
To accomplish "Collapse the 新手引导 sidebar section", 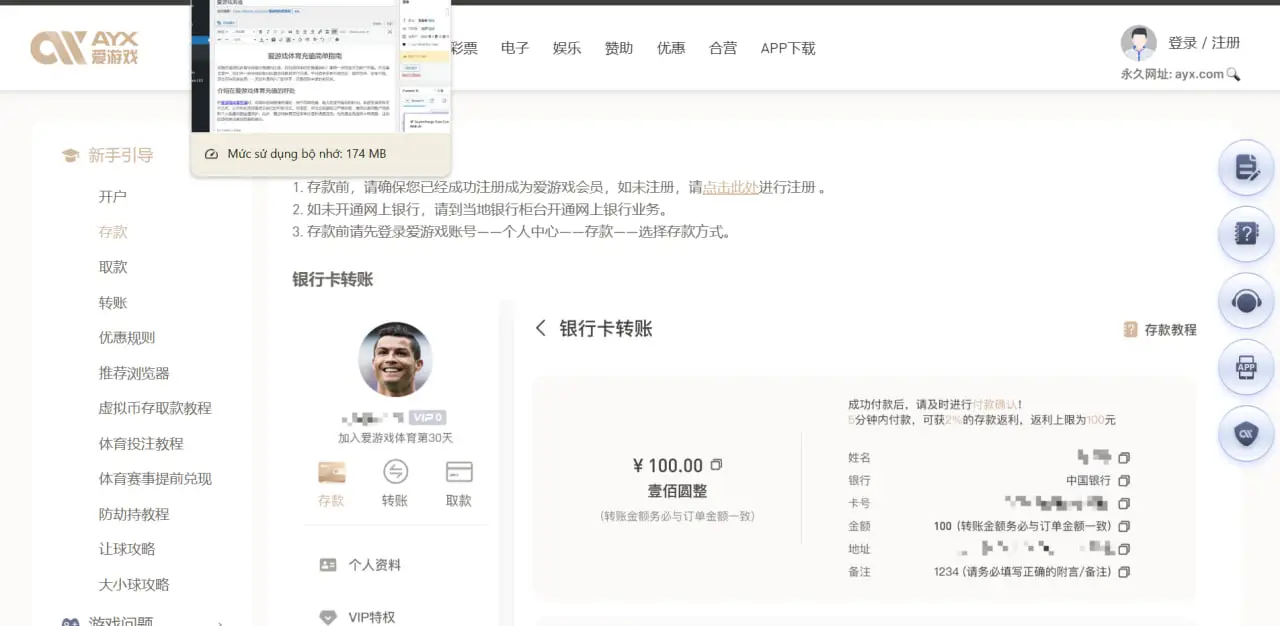I will pyautogui.click(x=120, y=155).
